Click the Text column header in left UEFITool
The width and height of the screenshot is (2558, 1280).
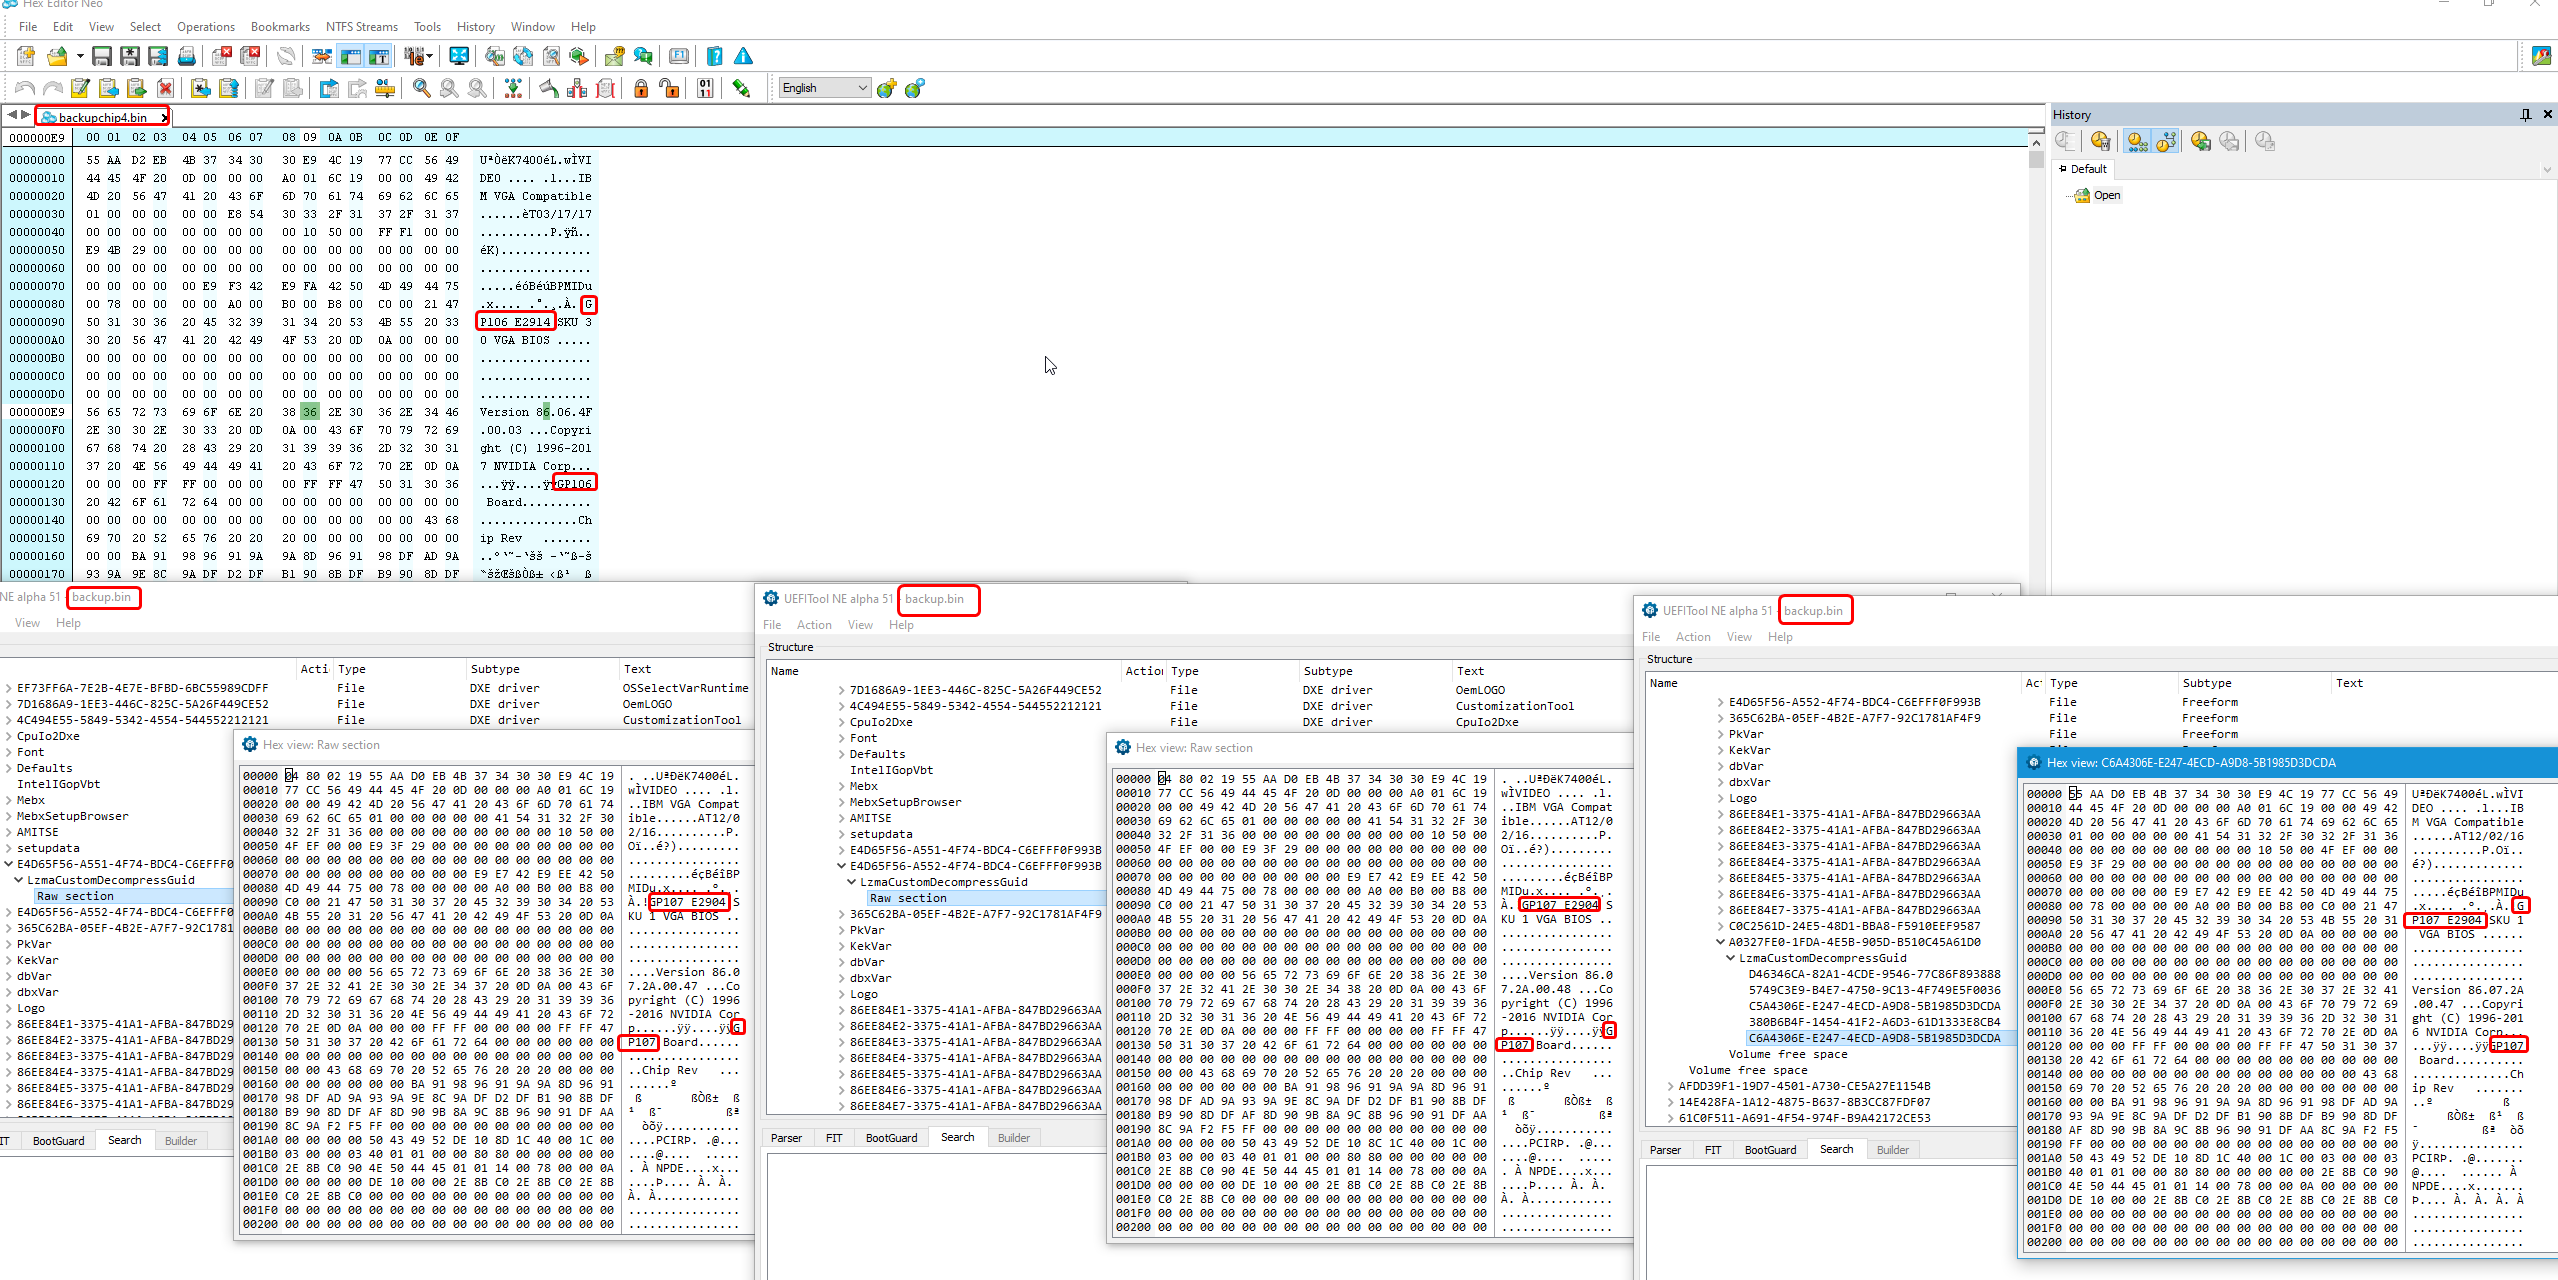point(637,669)
